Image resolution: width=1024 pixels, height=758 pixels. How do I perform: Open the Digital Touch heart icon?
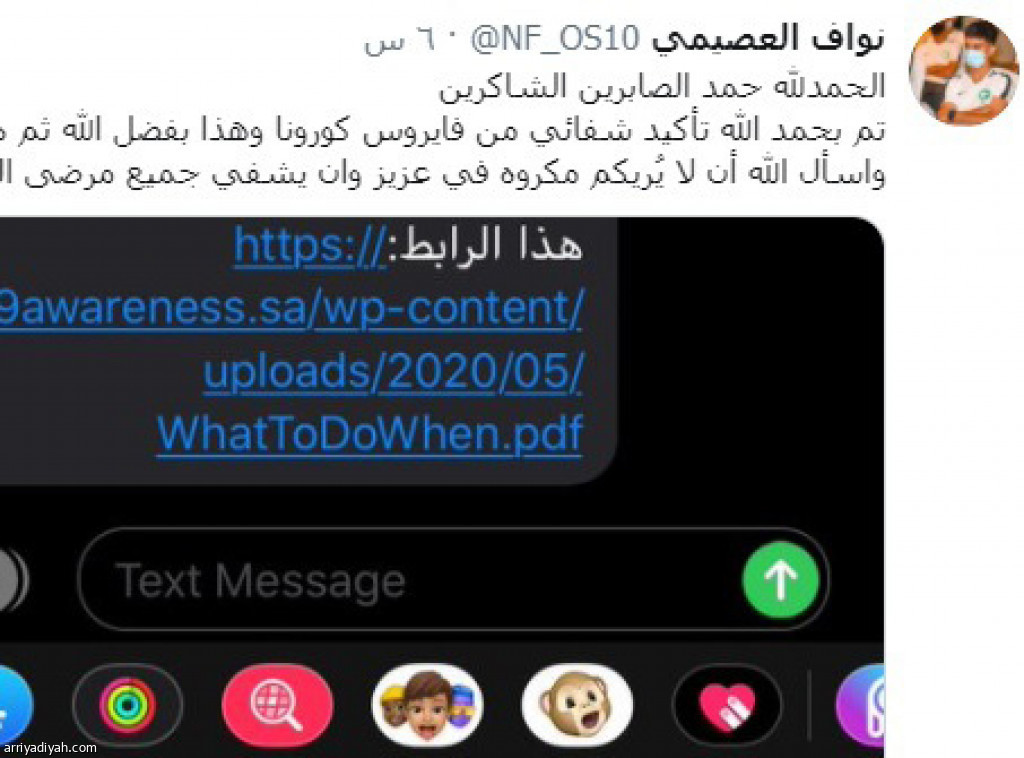point(727,705)
